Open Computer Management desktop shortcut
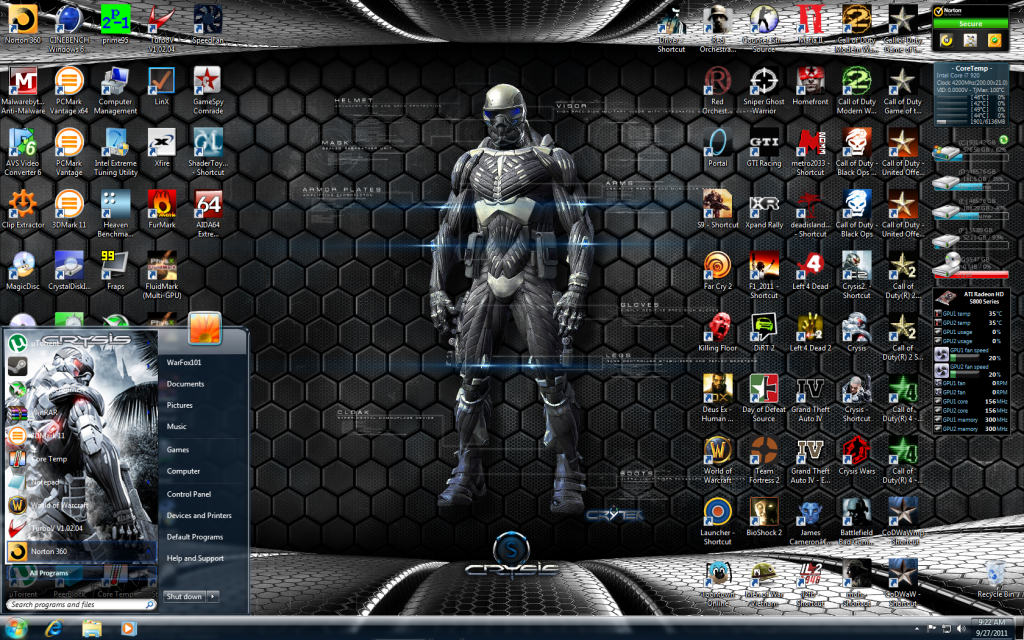Screen dimensions: 1024x640 (115, 91)
